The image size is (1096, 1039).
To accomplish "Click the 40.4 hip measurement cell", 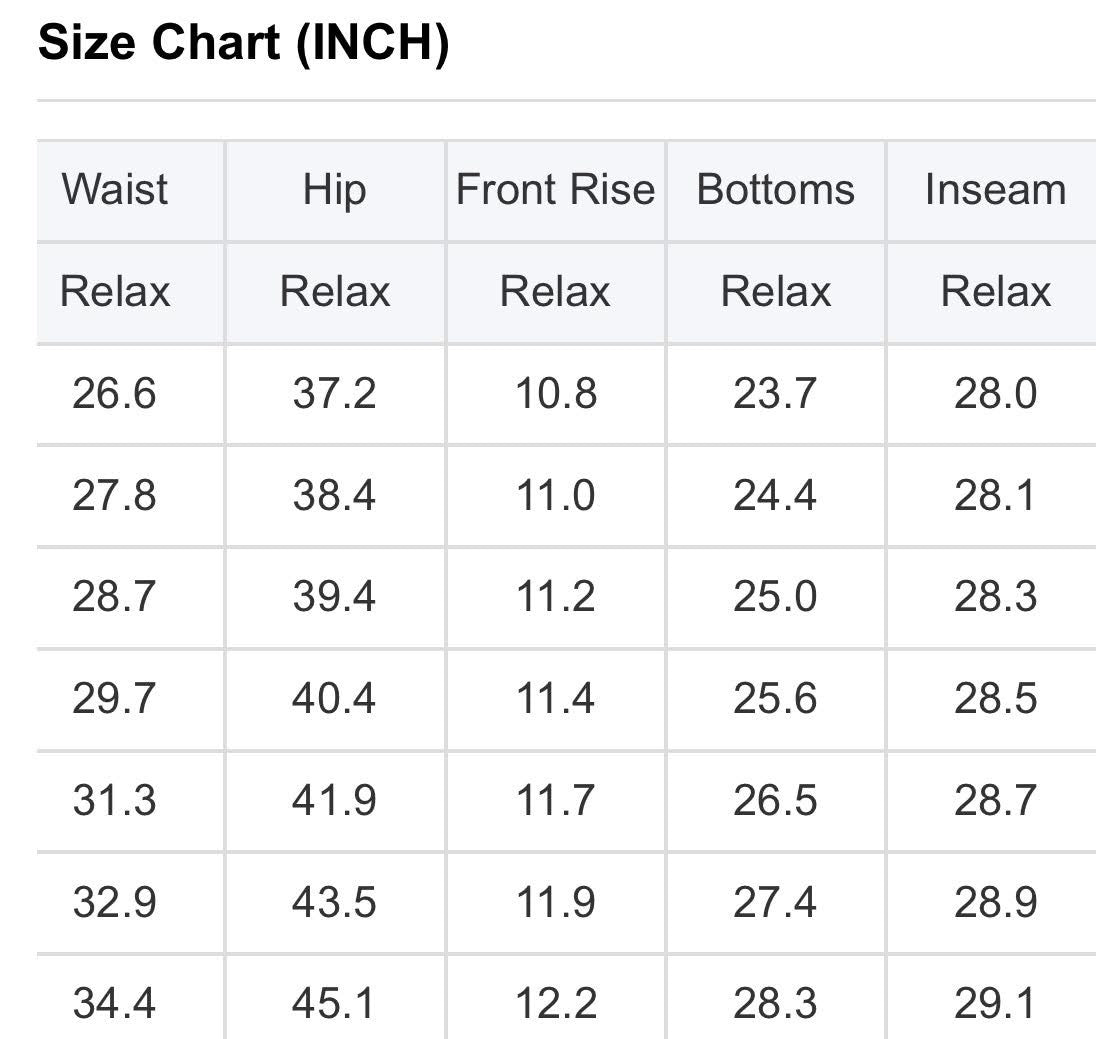I will (x=335, y=698).
